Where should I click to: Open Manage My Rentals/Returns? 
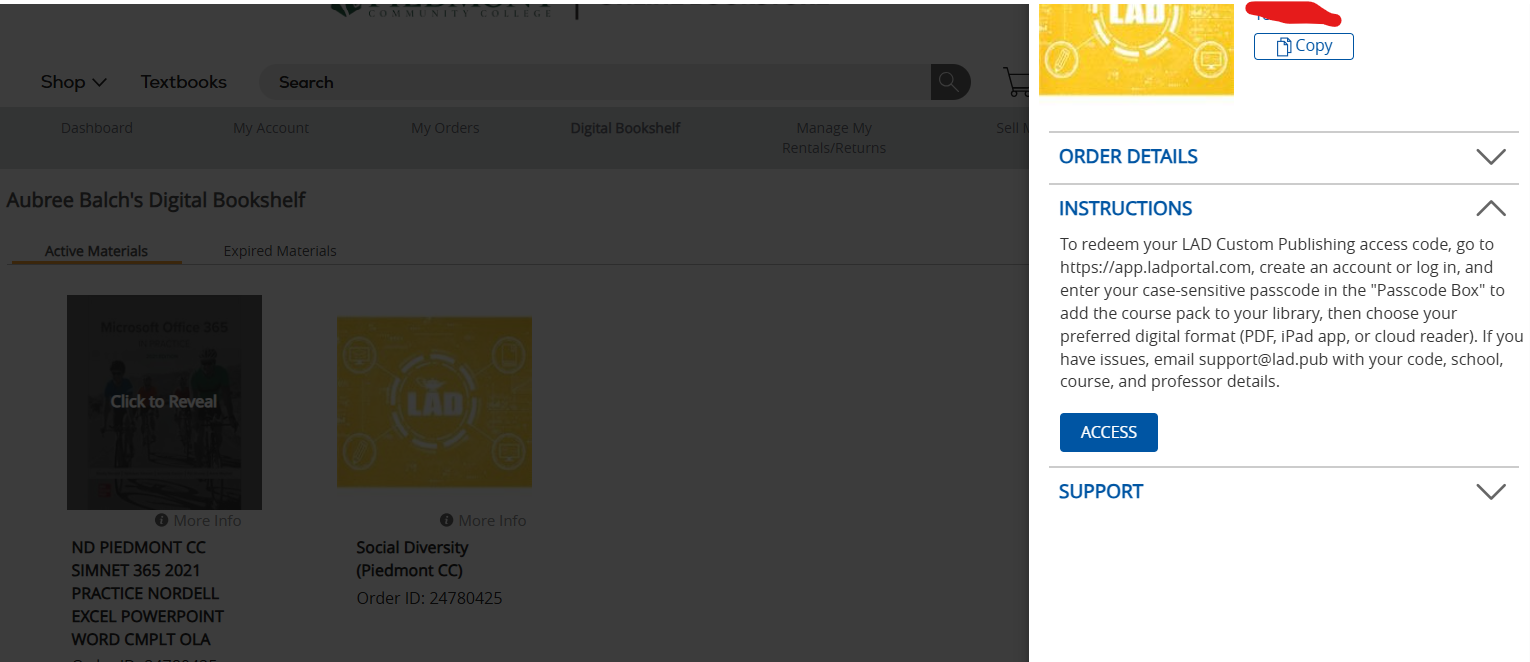coord(833,138)
